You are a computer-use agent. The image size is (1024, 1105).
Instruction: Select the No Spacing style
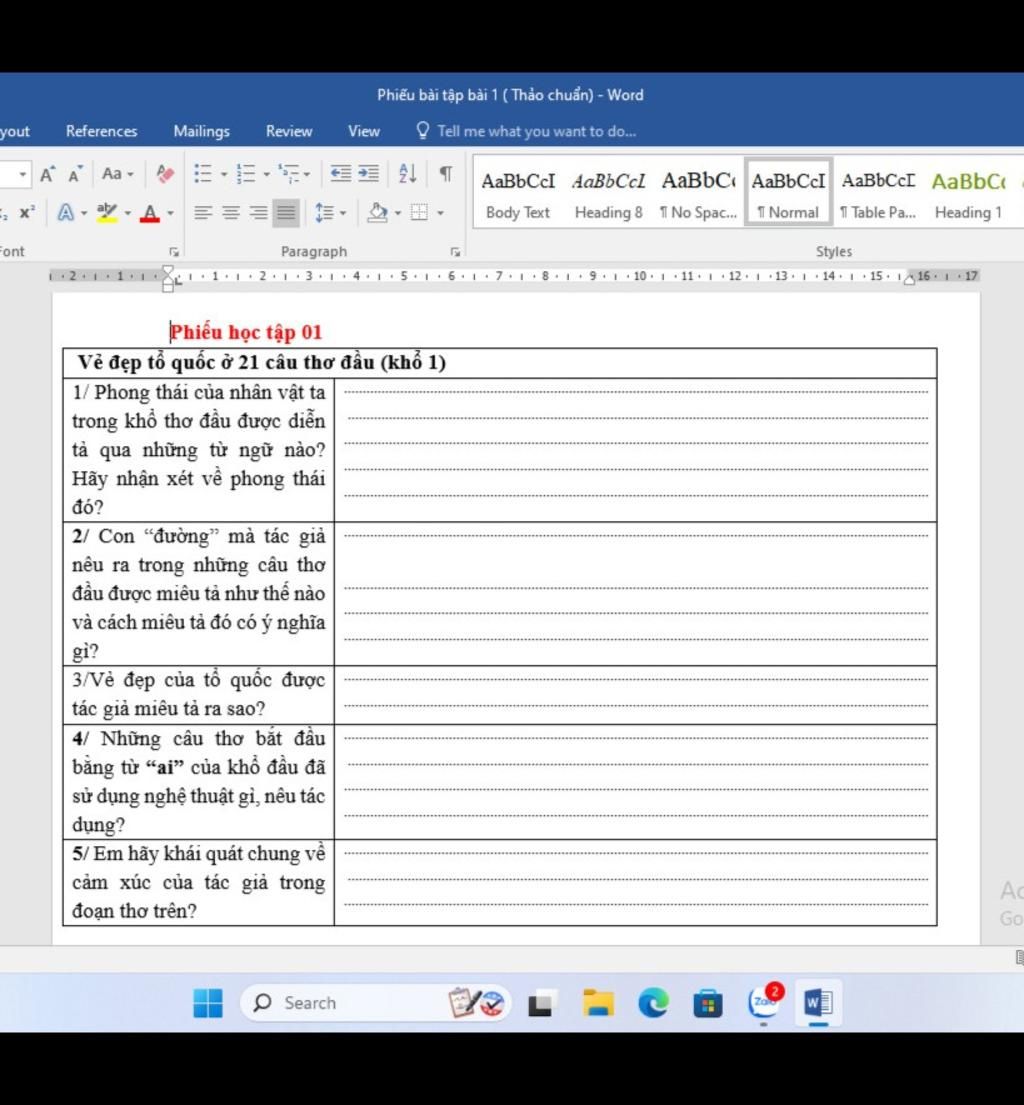698,193
